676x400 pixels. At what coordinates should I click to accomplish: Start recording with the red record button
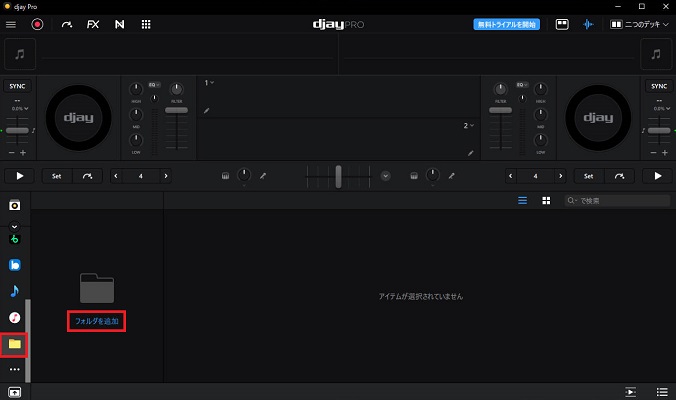pos(37,25)
